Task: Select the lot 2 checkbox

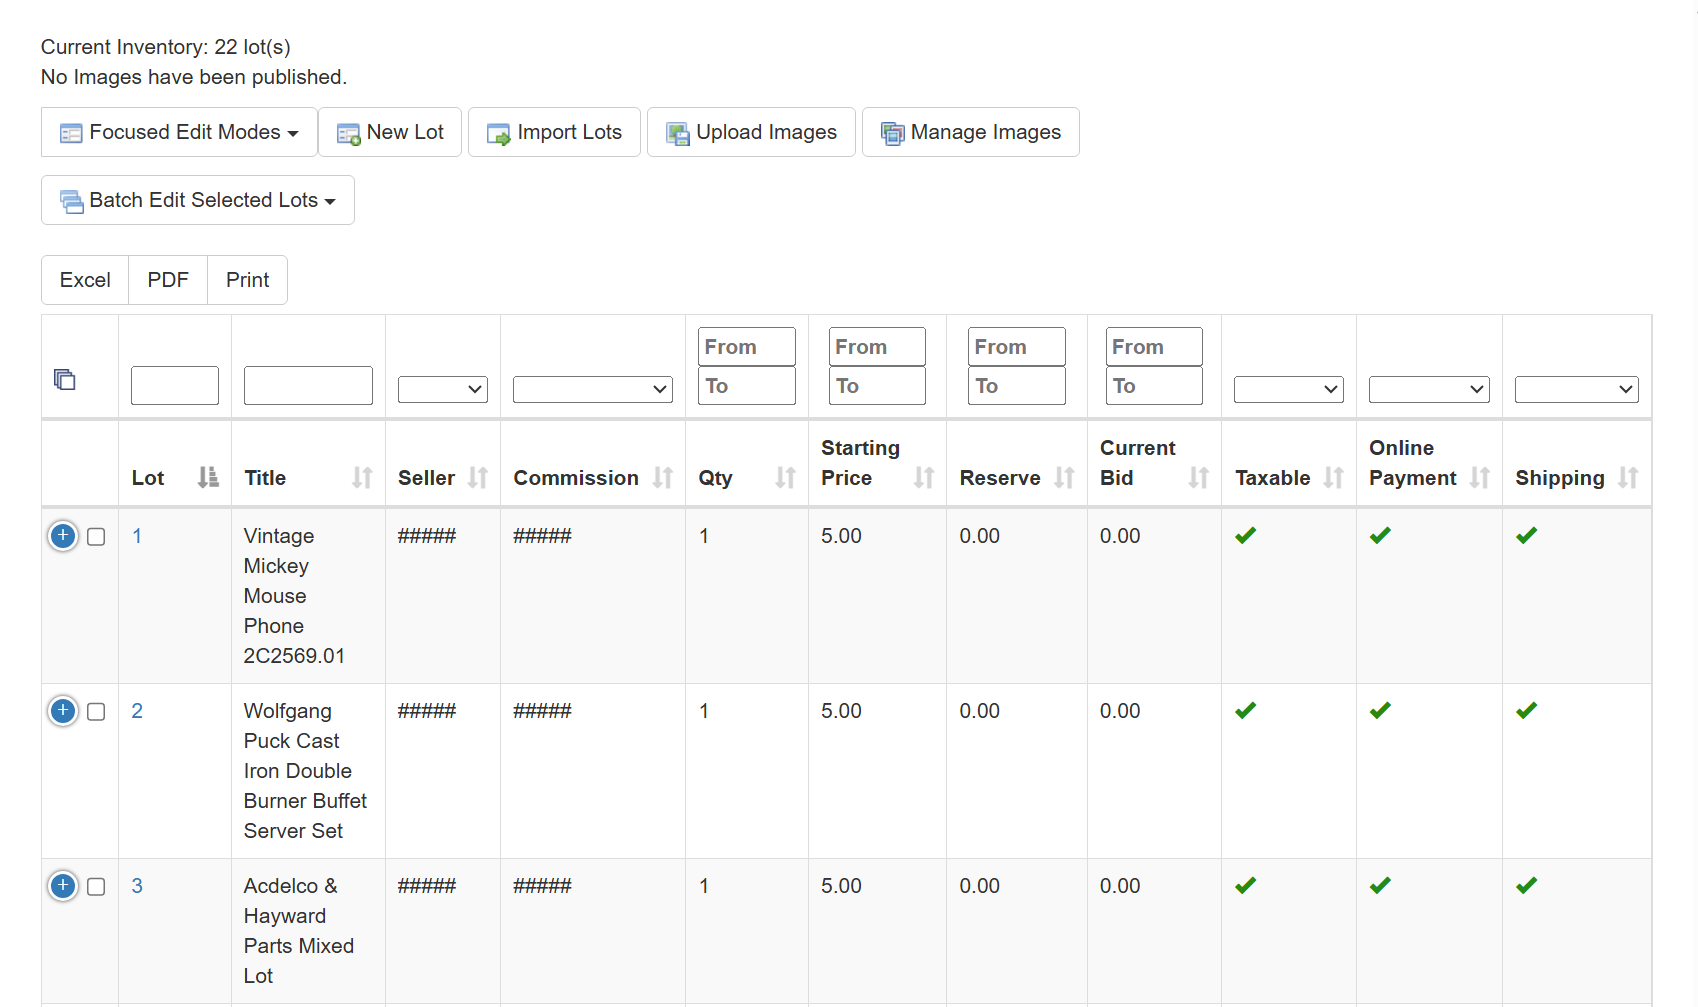Action: tap(96, 712)
